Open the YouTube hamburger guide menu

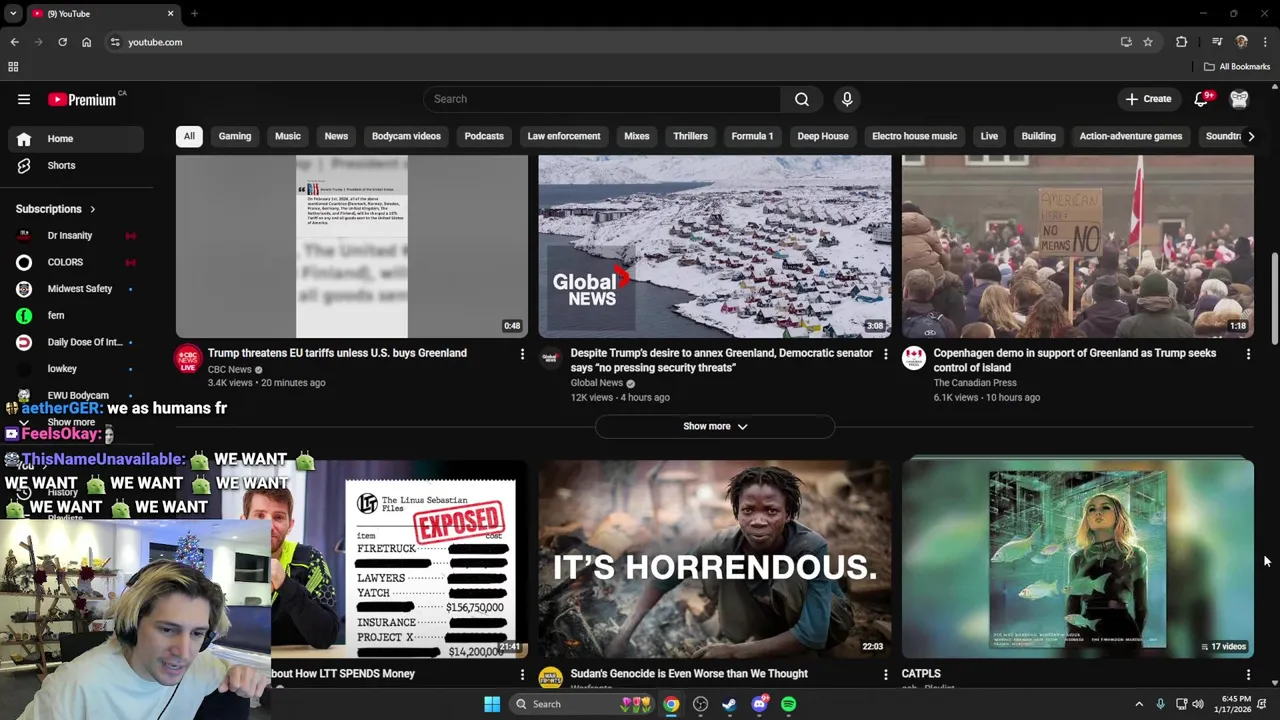pyautogui.click(x=24, y=99)
